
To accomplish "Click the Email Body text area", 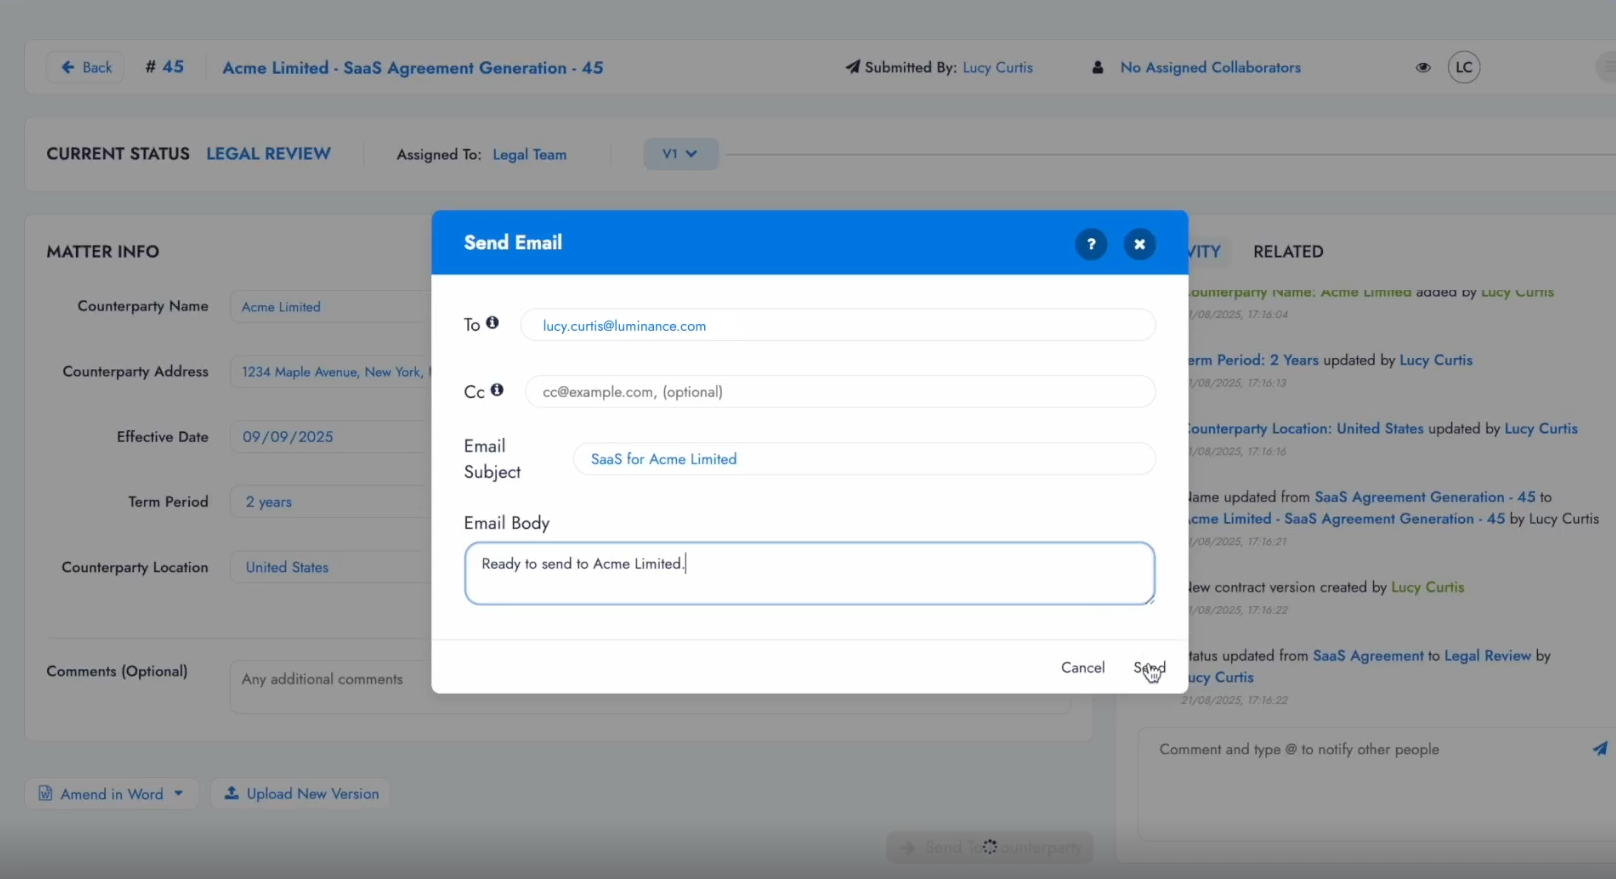I will pyautogui.click(x=809, y=573).
